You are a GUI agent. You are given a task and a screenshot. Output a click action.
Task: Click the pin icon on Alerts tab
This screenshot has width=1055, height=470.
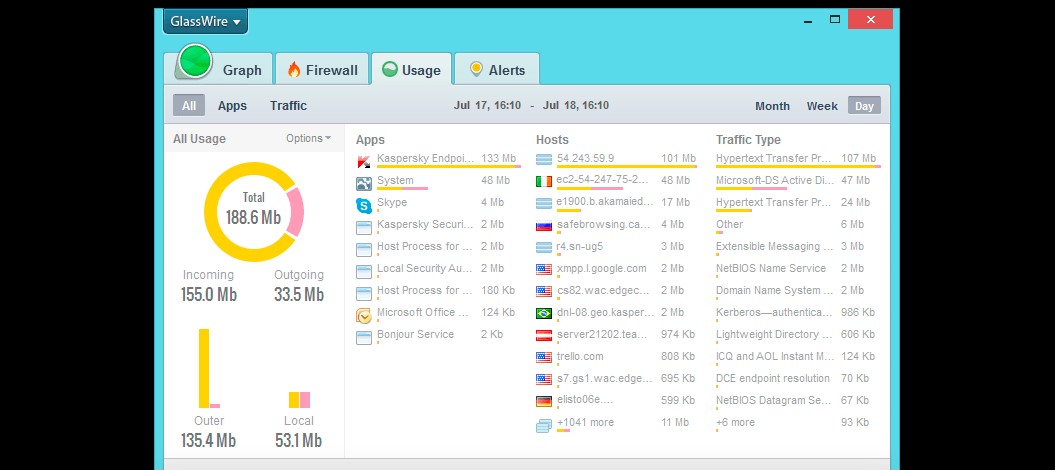(x=476, y=69)
